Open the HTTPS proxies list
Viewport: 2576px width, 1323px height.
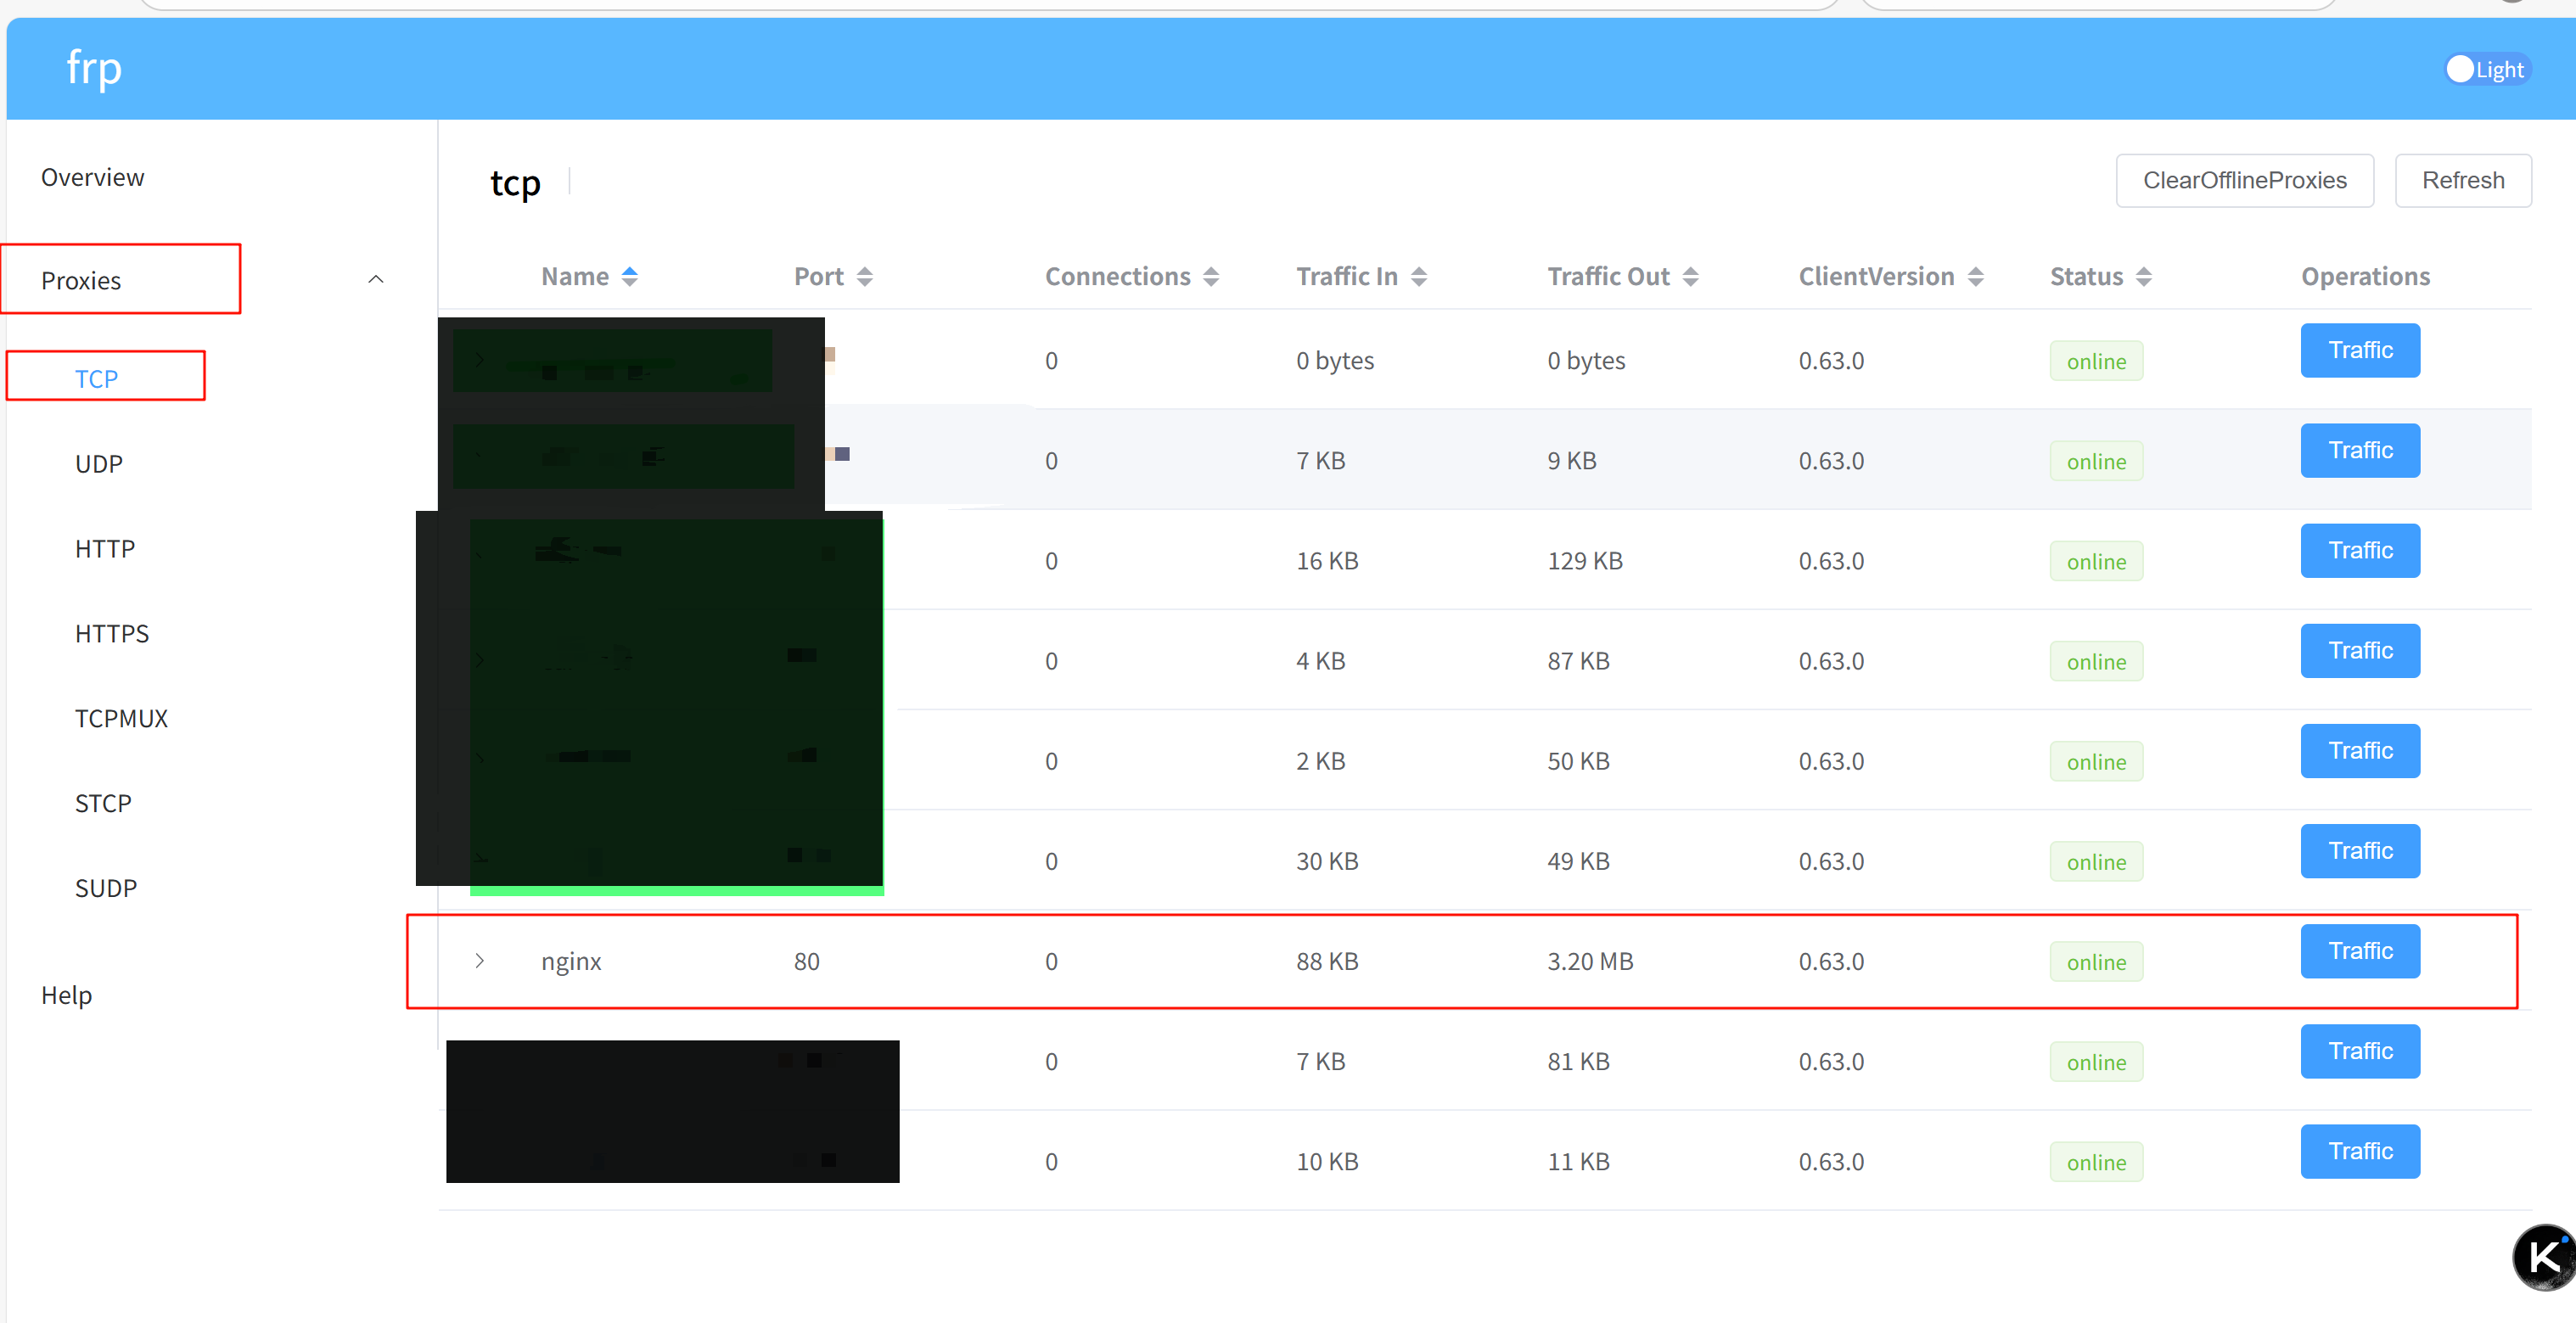point(111,634)
